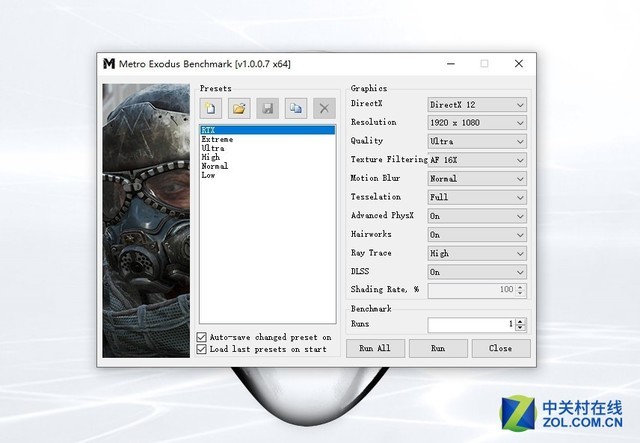This screenshot has width=640, height=443.
Task: Open the DirectX dropdown
Action: (477, 105)
